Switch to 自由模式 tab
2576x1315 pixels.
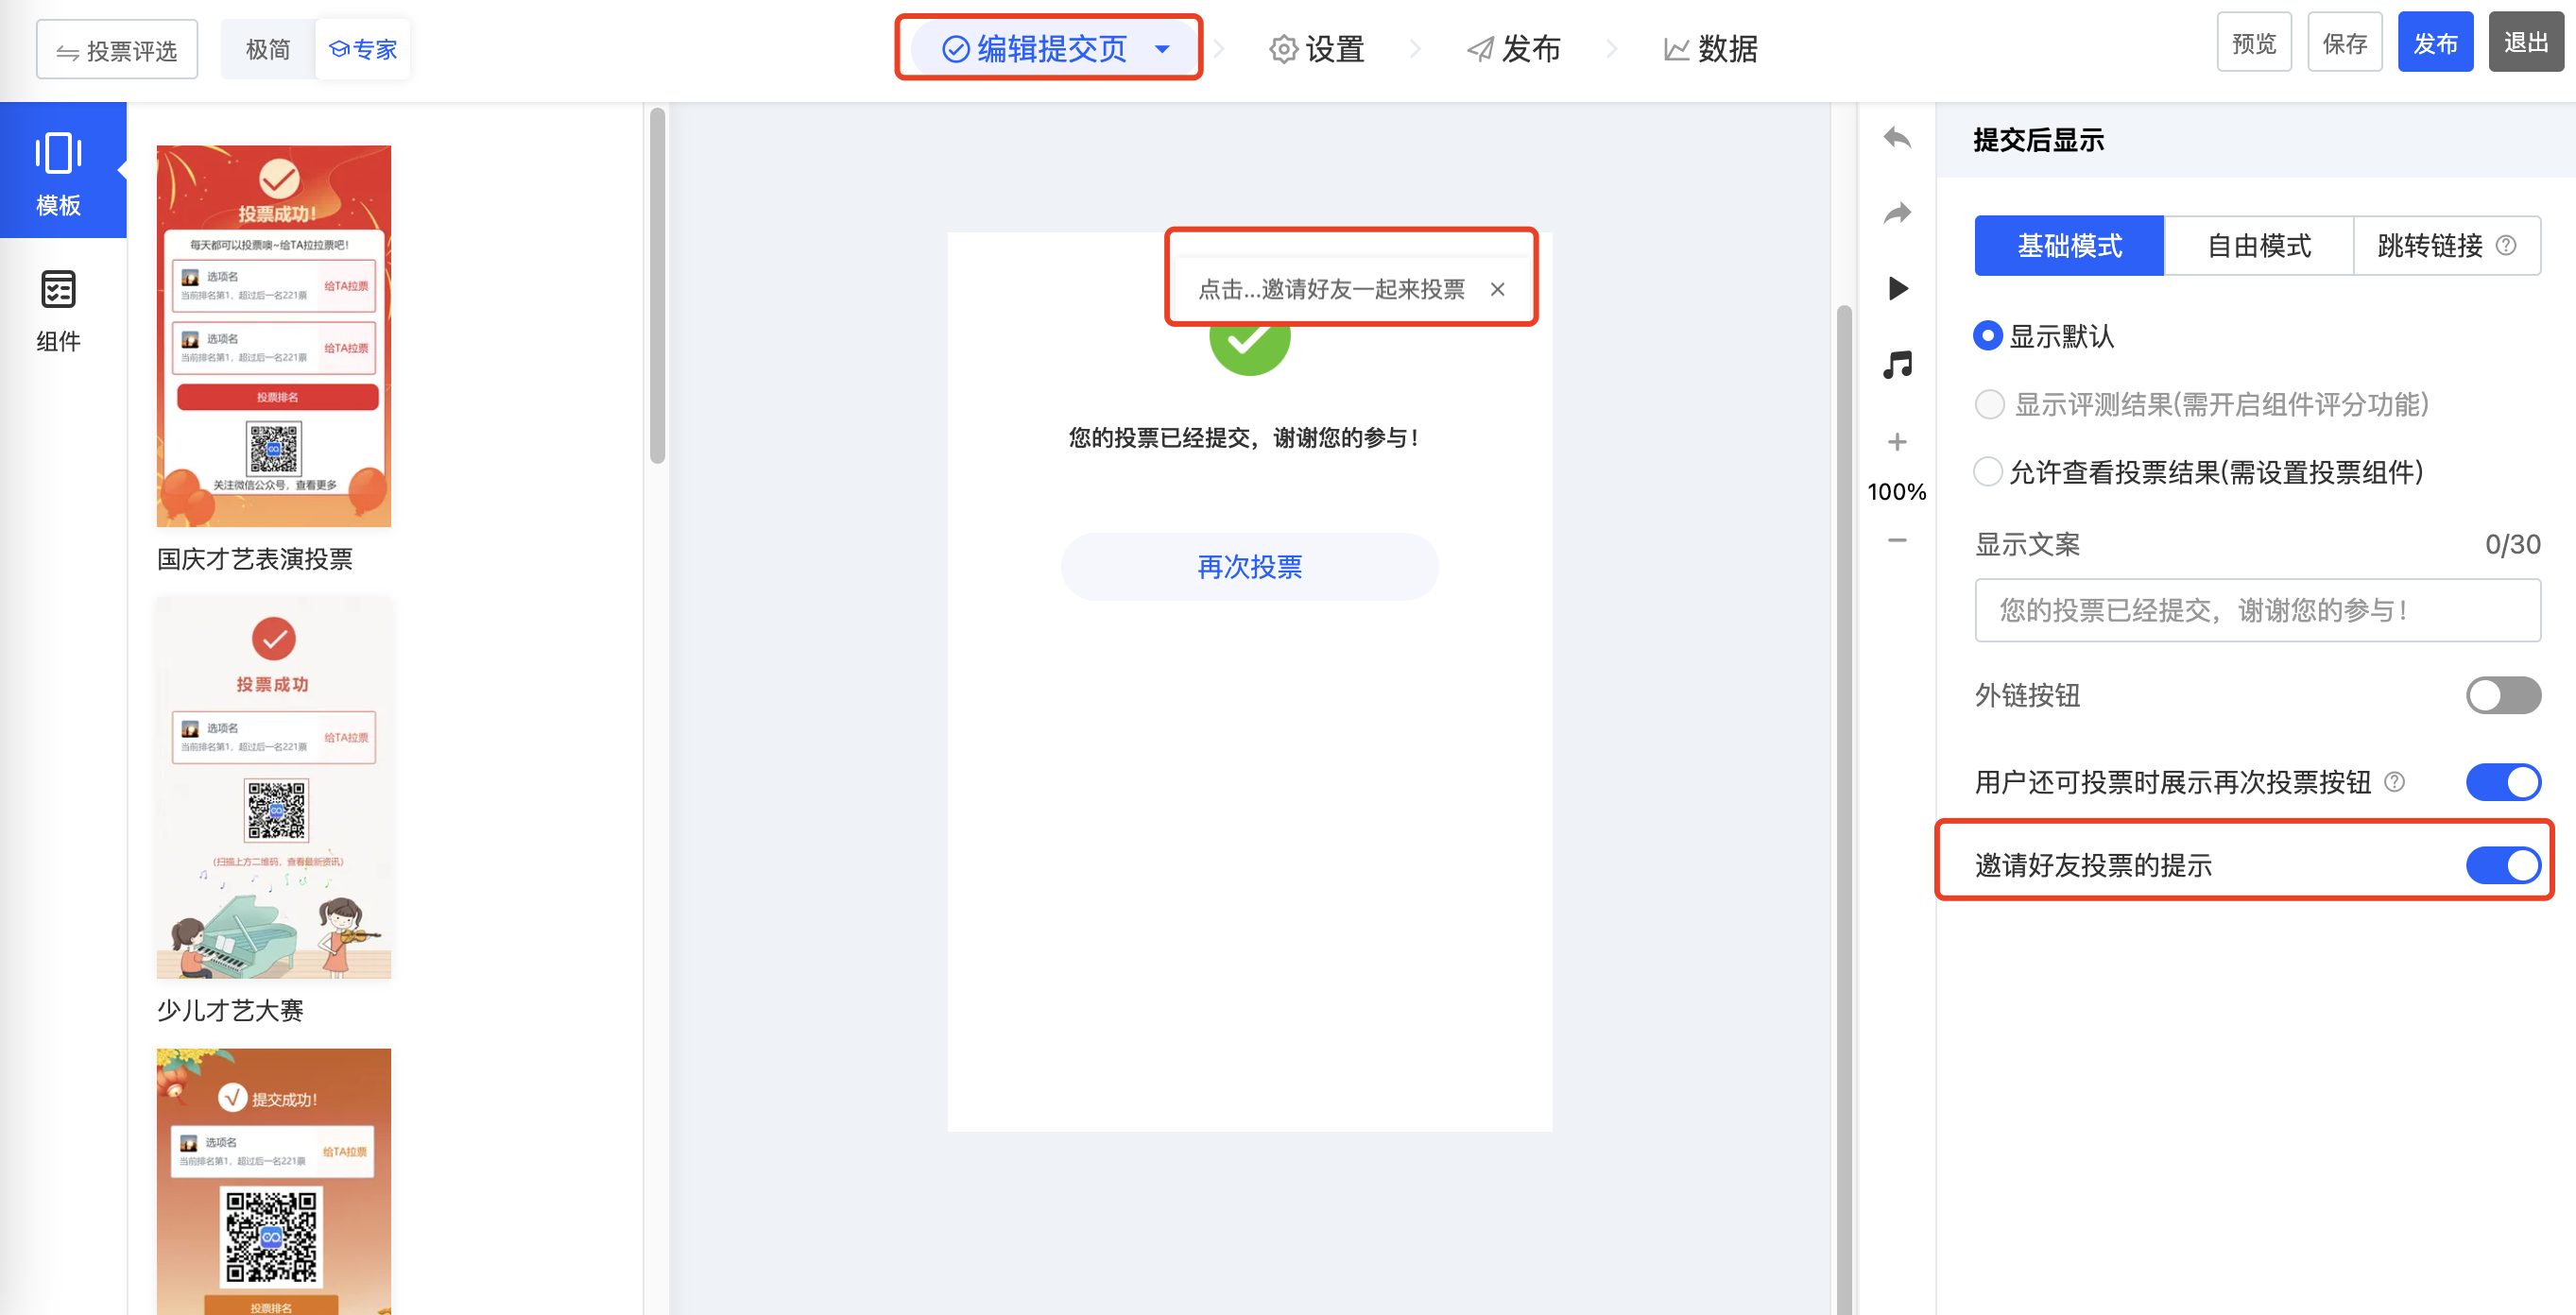click(2258, 245)
